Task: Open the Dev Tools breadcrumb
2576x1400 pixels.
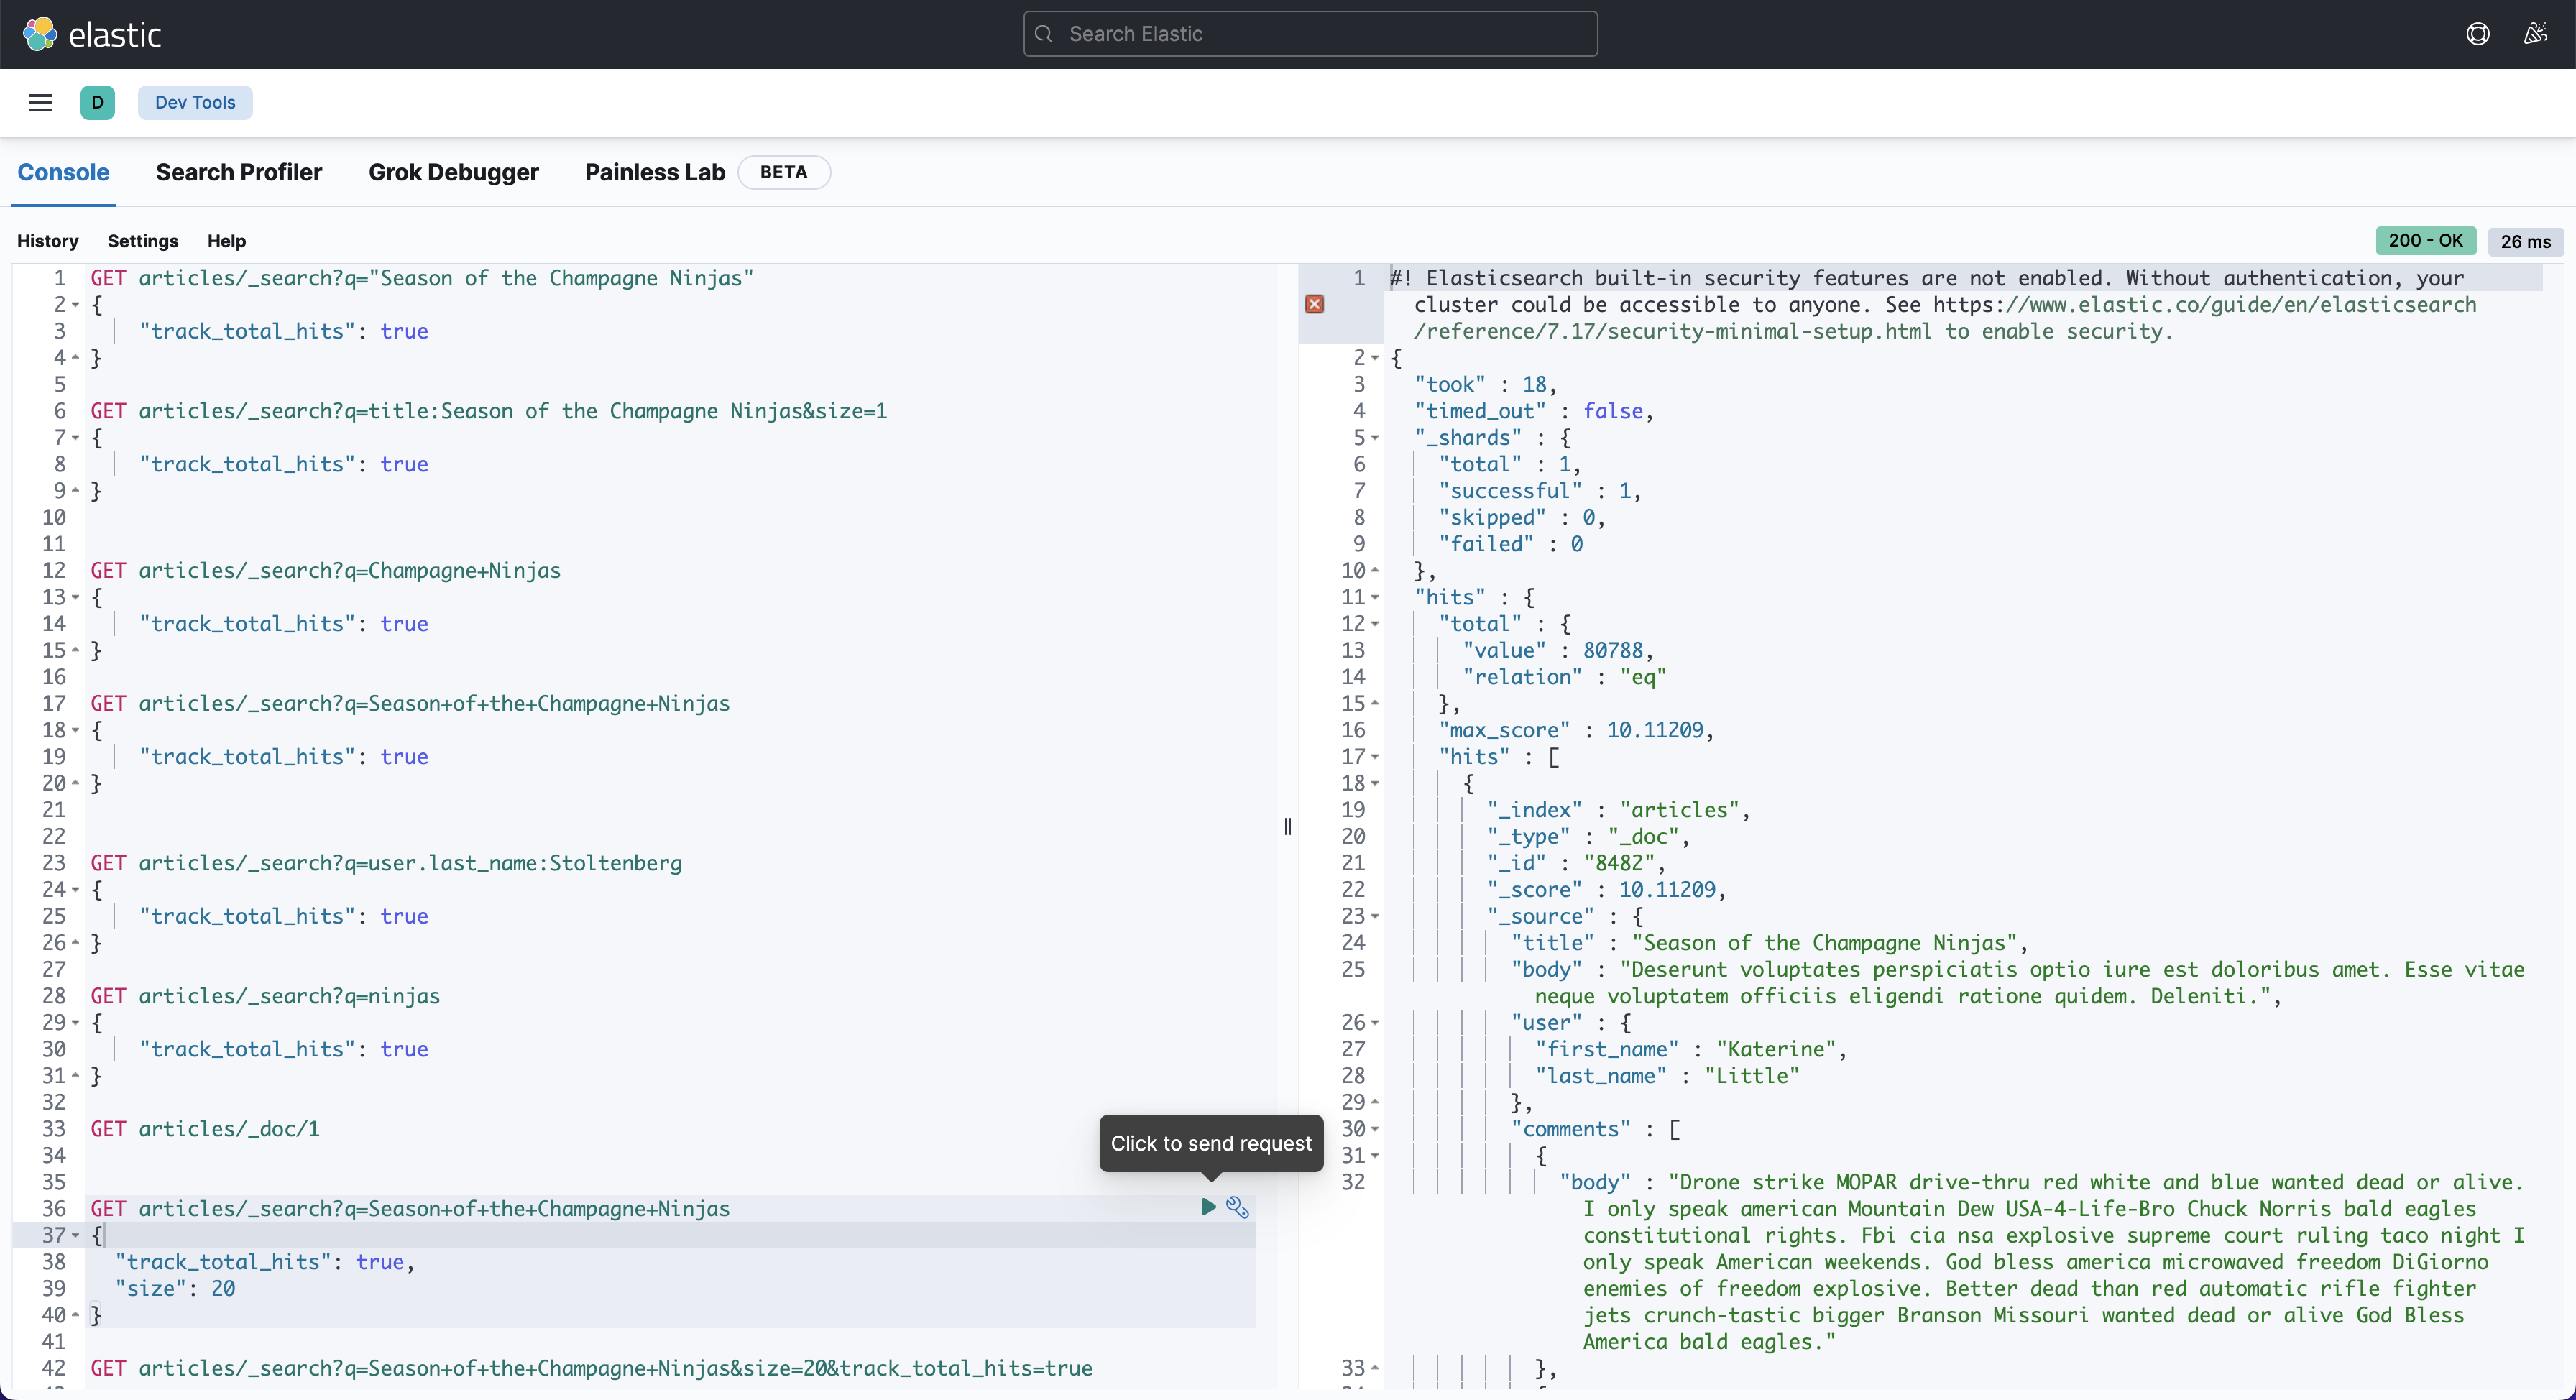Action: 195,102
